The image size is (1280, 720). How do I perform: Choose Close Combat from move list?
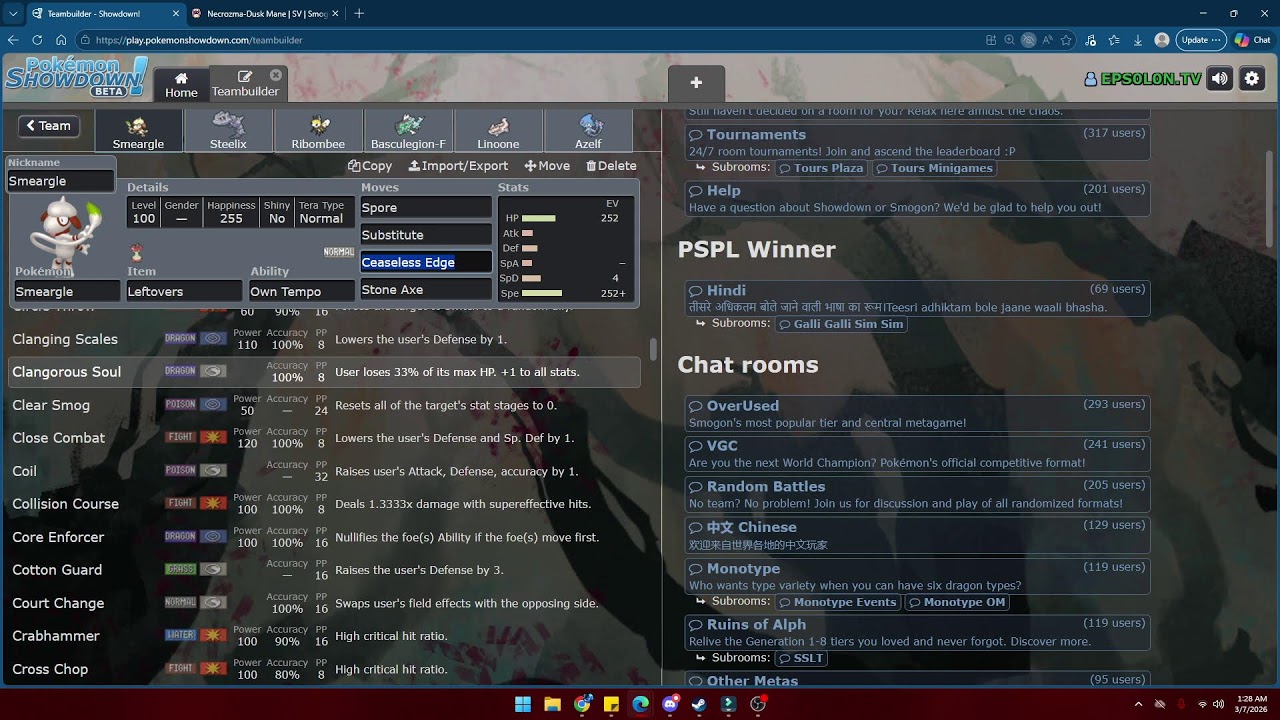click(325, 438)
